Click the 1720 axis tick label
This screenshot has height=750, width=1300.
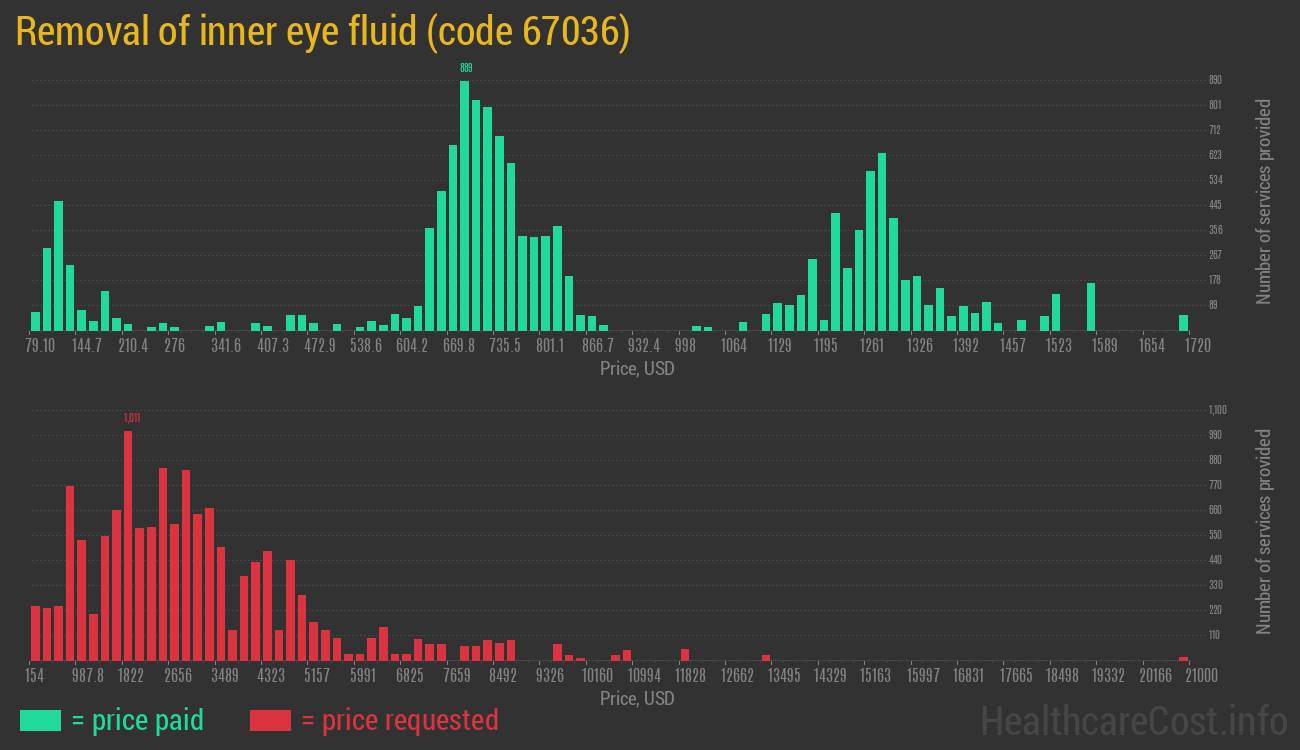tap(1197, 345)
